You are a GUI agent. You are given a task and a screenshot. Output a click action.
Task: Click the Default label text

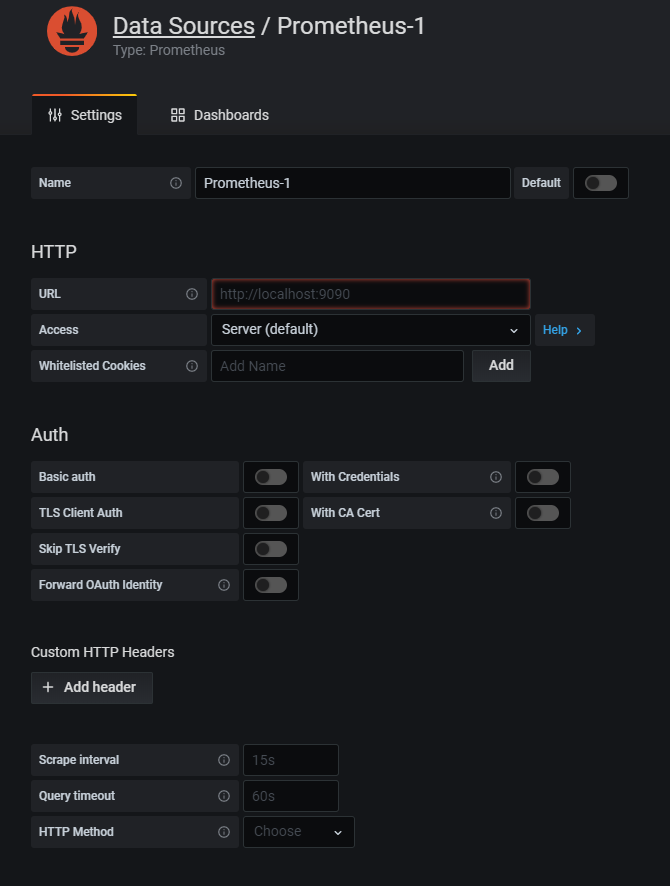(541, 183)
